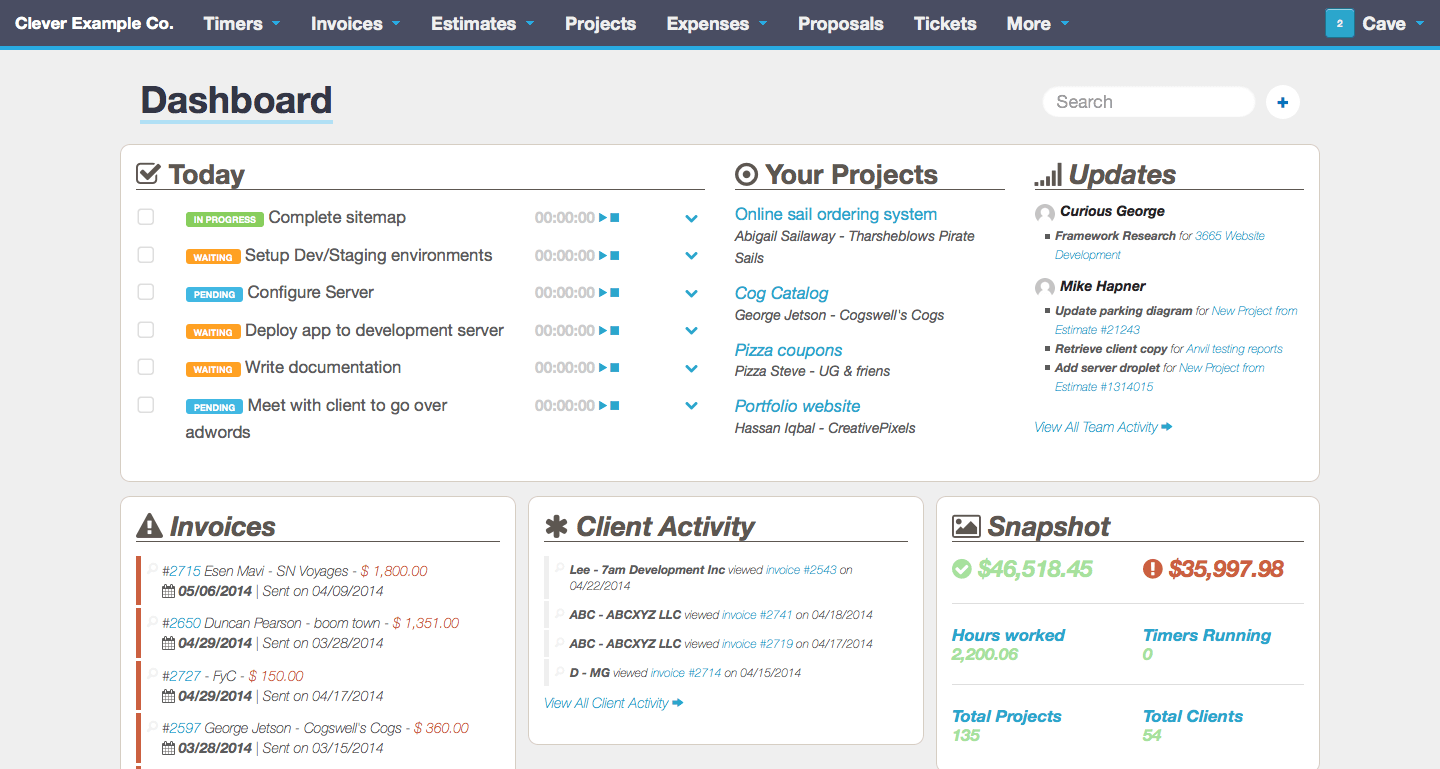This screenshot has height=769, width=1440.
Task: Open the Cog Catalog project link
Action: [x=781, y=293]
